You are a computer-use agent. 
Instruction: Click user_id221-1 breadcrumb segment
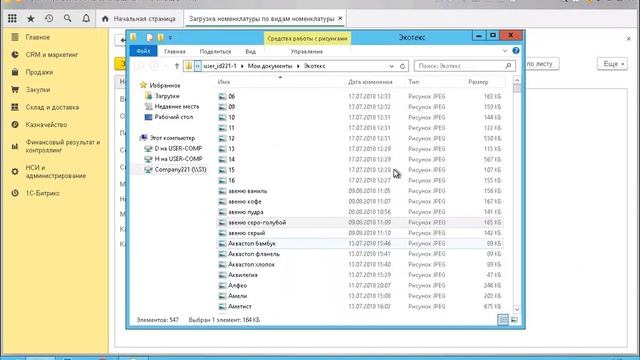(x=220, y=66)
